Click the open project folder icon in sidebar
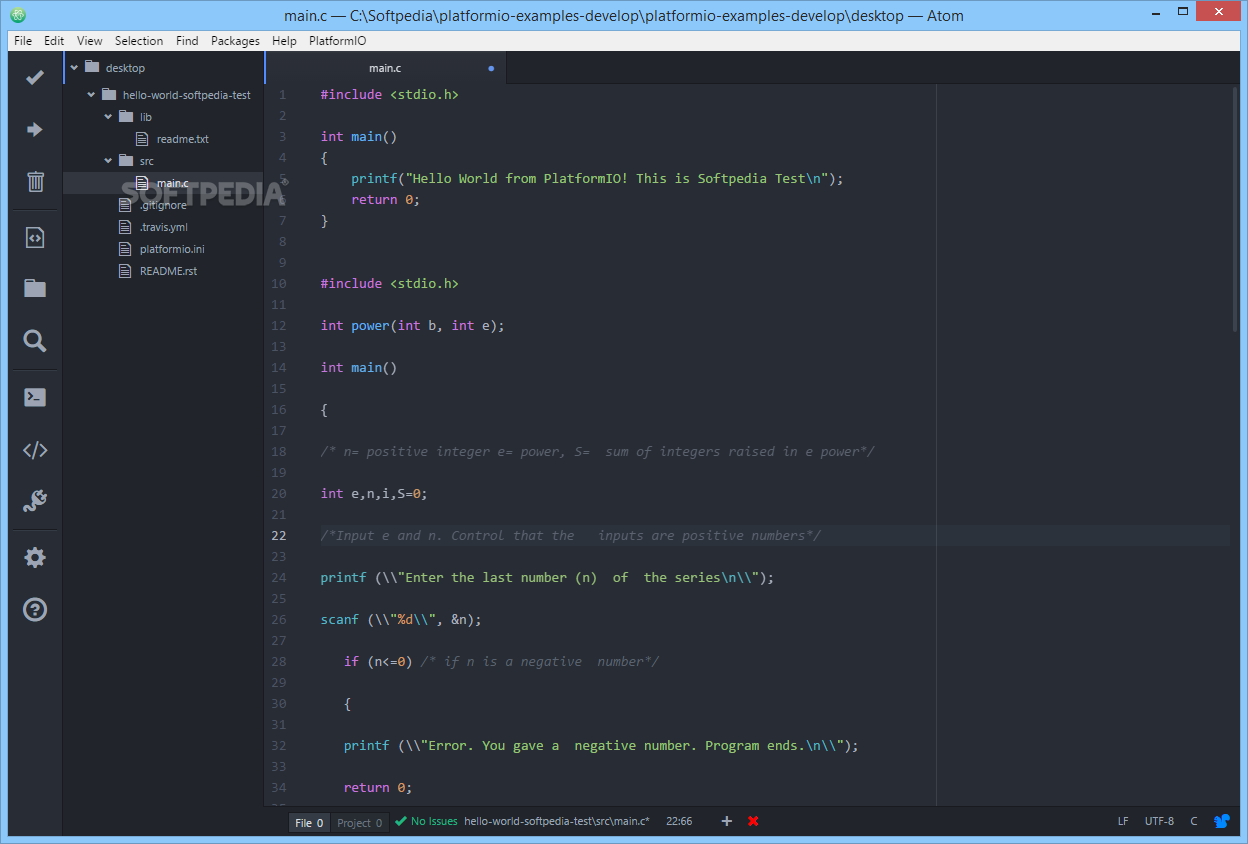Image resolution: width=1248 pixels, height=844 pixels. [35, 289]
